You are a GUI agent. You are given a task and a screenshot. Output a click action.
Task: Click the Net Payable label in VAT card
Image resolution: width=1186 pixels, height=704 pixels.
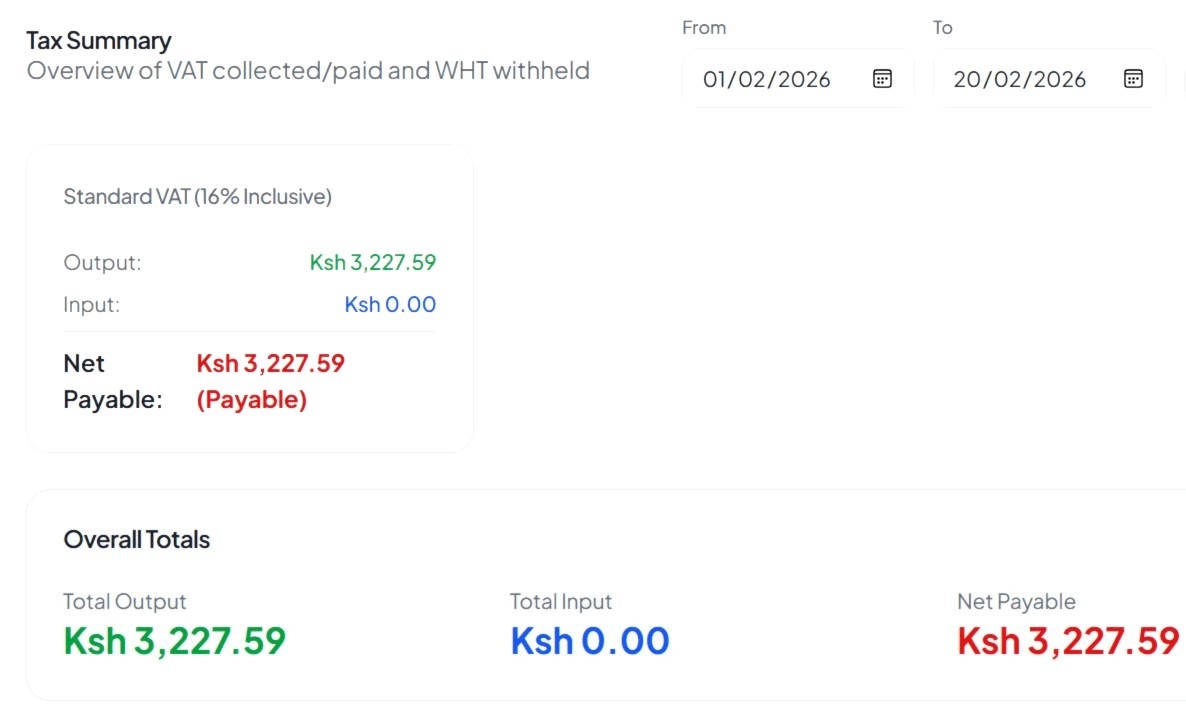(105, 381)
